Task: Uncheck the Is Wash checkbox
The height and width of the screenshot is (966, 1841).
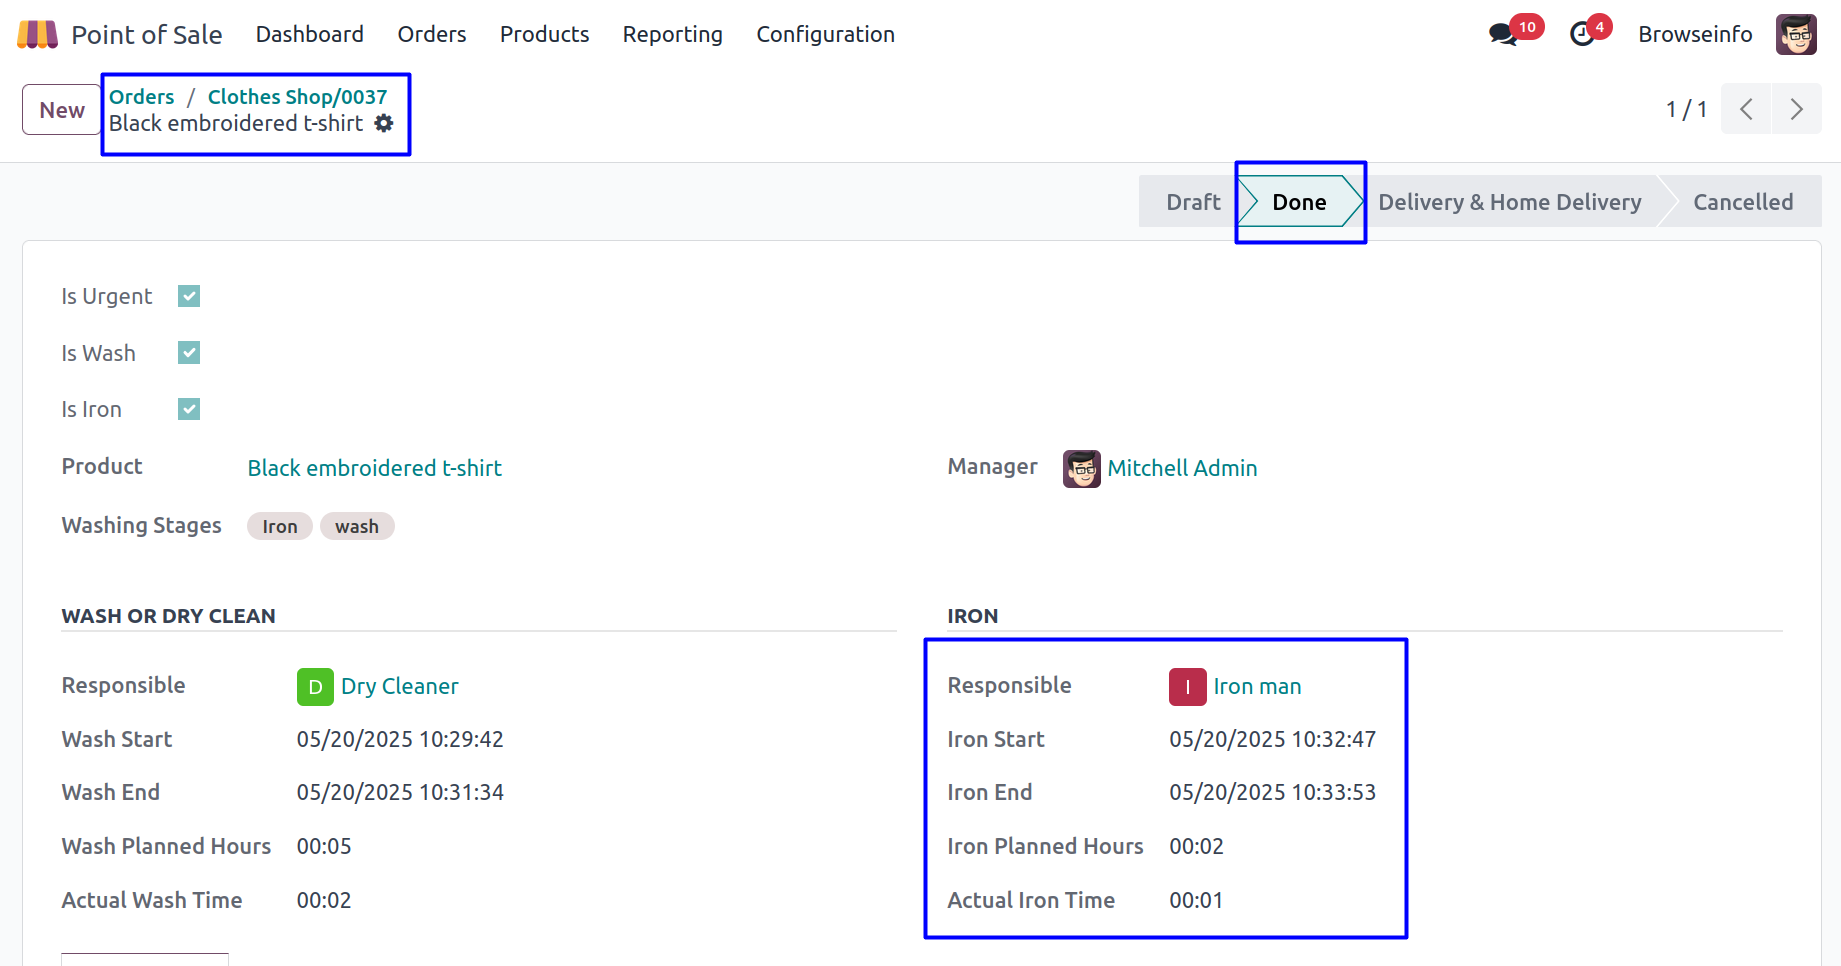Action: (189, 353)
